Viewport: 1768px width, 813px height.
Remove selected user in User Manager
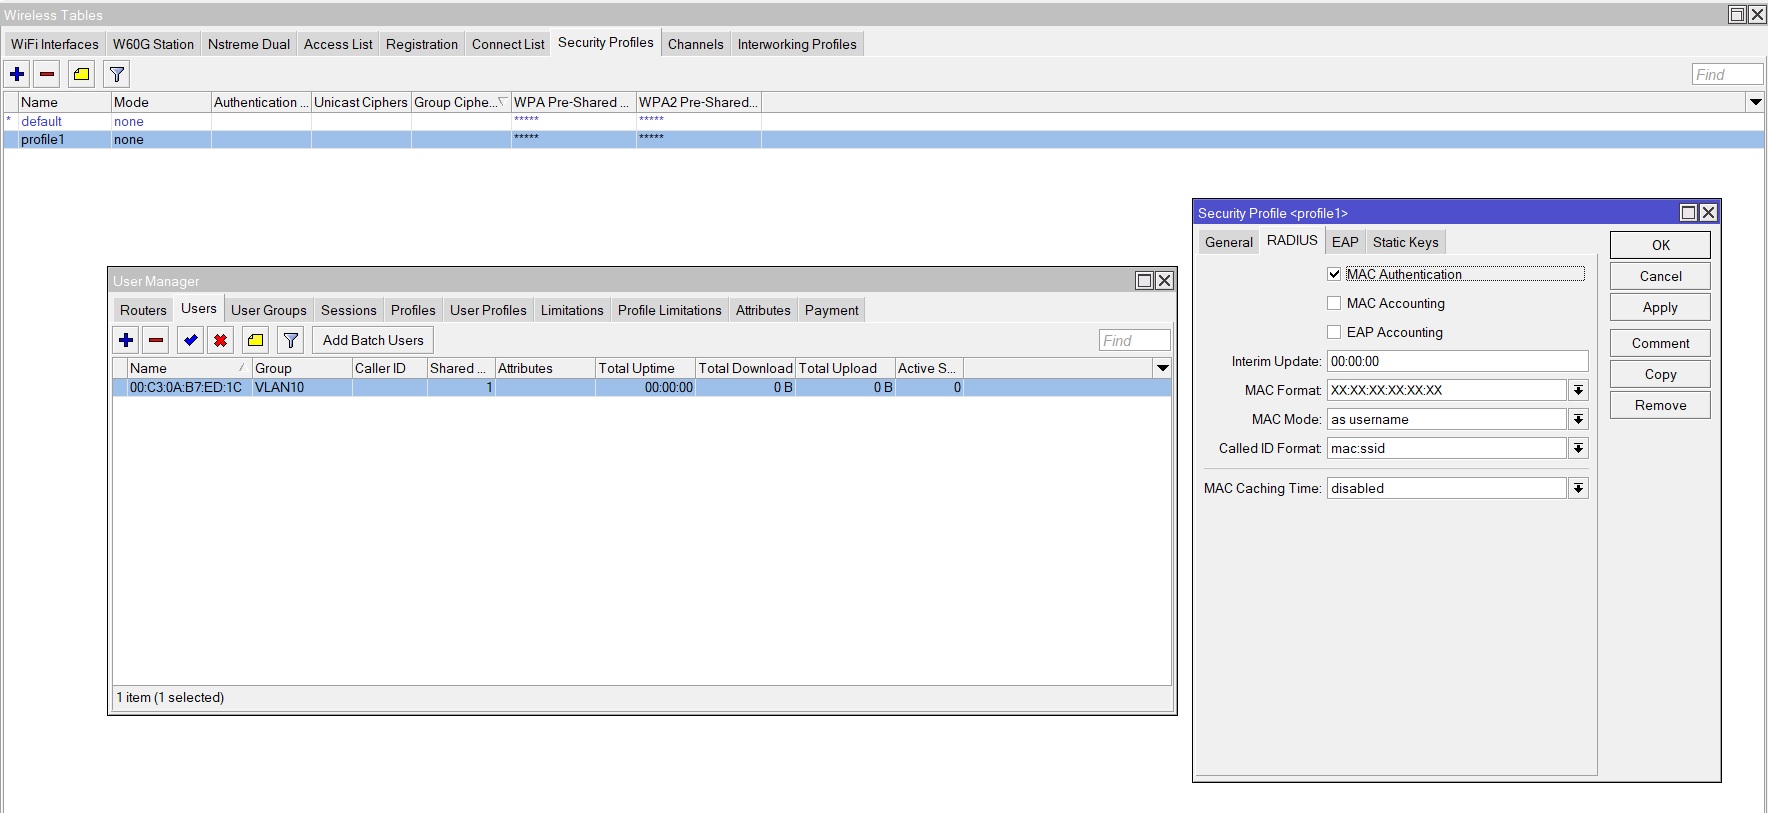[156, 340]
